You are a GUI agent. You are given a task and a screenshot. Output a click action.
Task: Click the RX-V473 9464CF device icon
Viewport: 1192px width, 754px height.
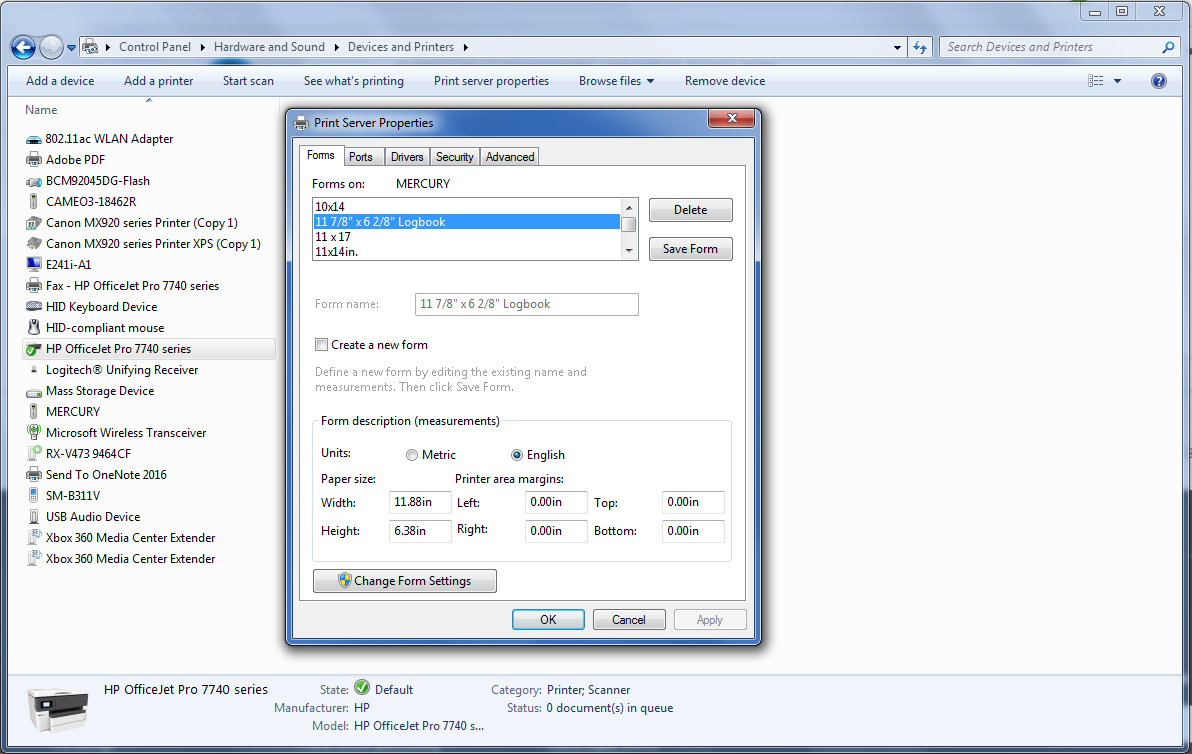pyautogui.click(x=33, y=454)
